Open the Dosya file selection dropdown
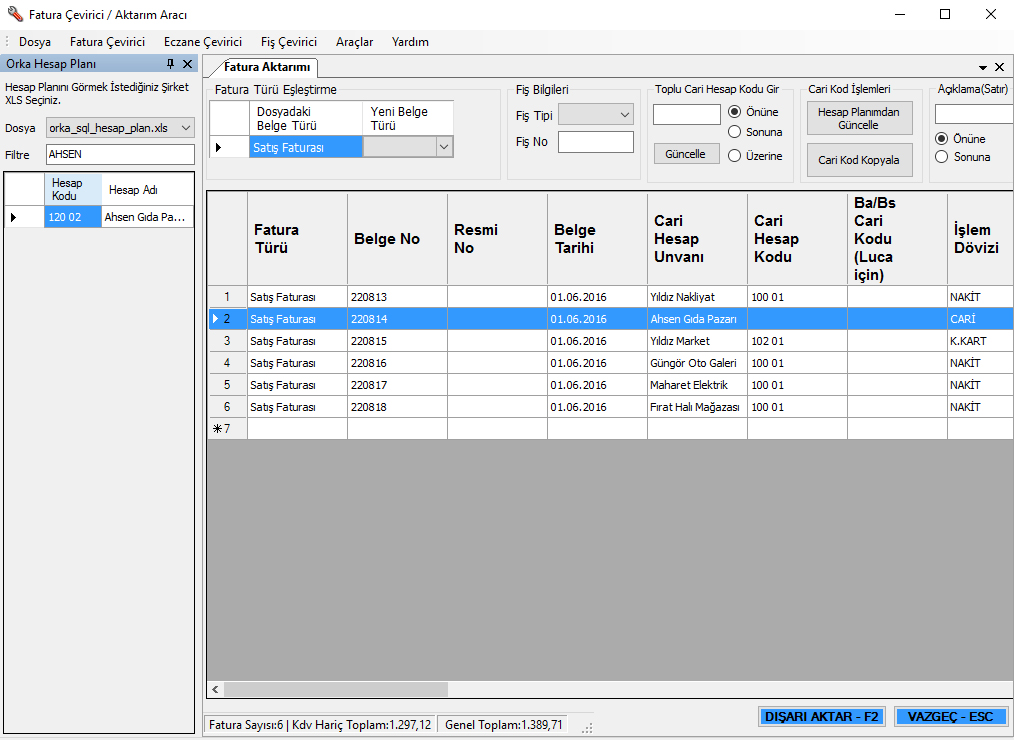The width and height of the screenshot is (1014, 740). pyautogui.click(x=186, y=128)
